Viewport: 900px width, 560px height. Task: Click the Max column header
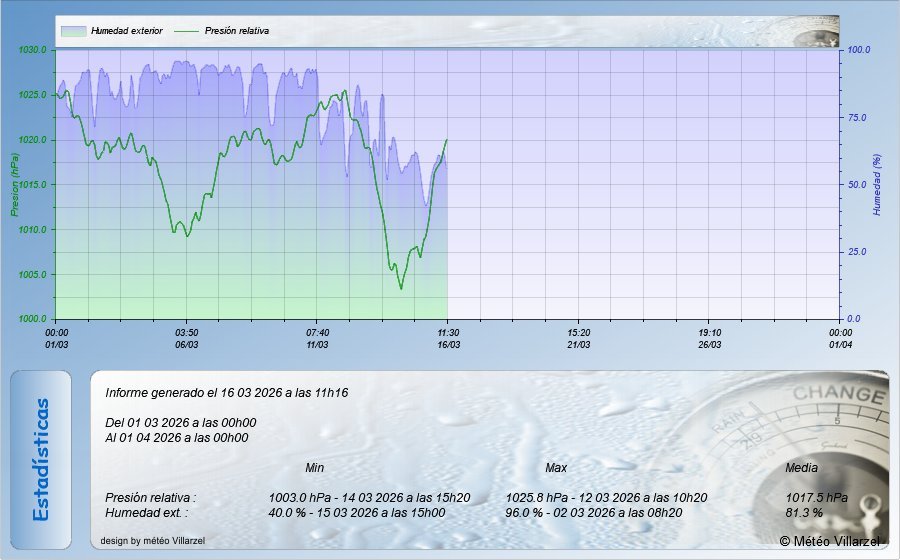tap(556, 468)
